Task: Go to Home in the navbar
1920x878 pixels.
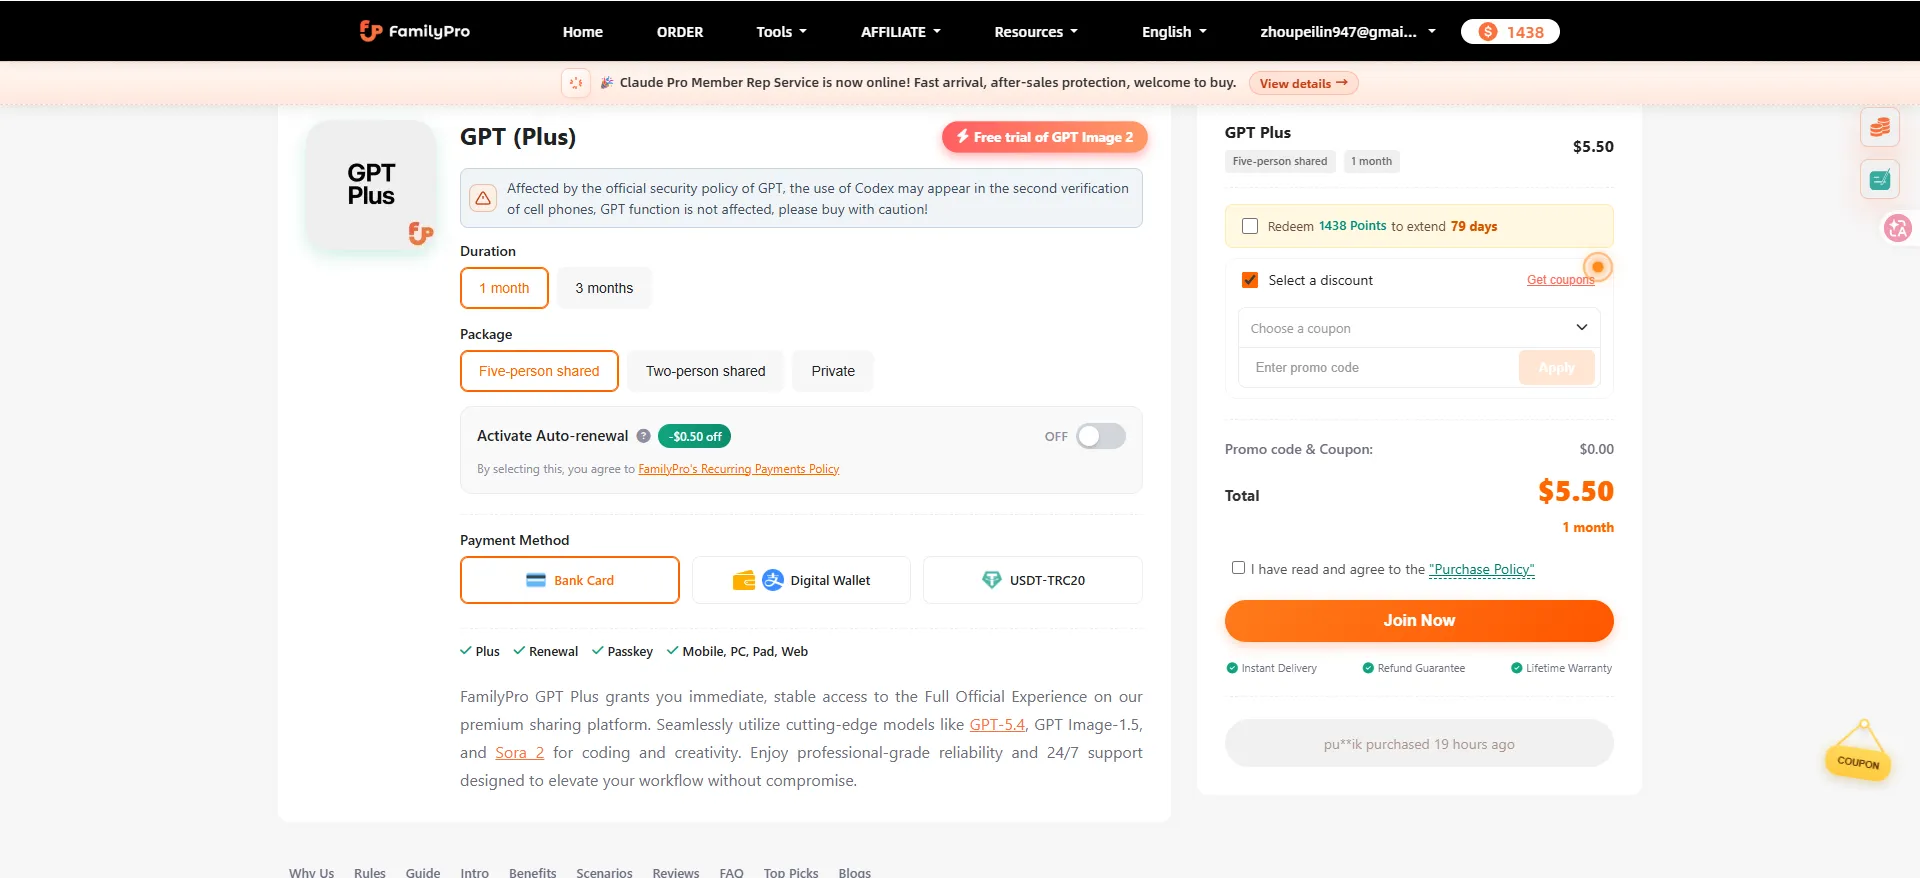Action: pyautogui.click(x=582, y=32)
